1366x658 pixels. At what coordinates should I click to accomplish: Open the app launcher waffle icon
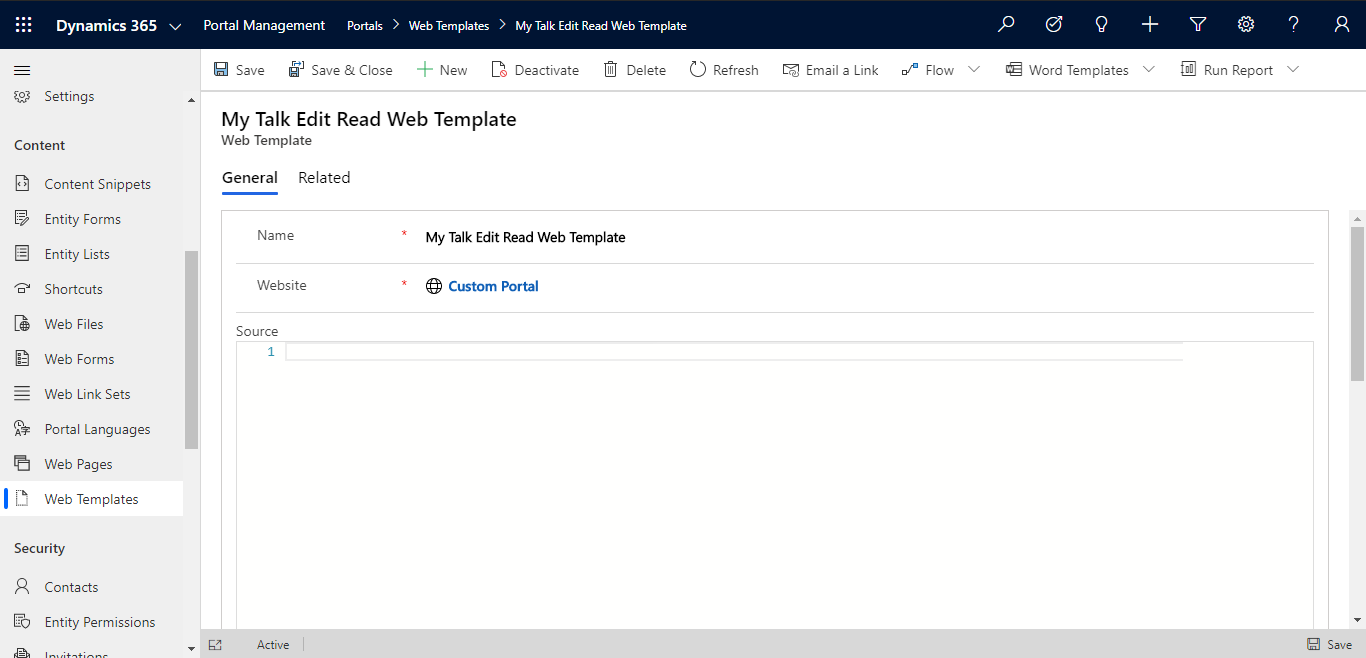[23, 24]
